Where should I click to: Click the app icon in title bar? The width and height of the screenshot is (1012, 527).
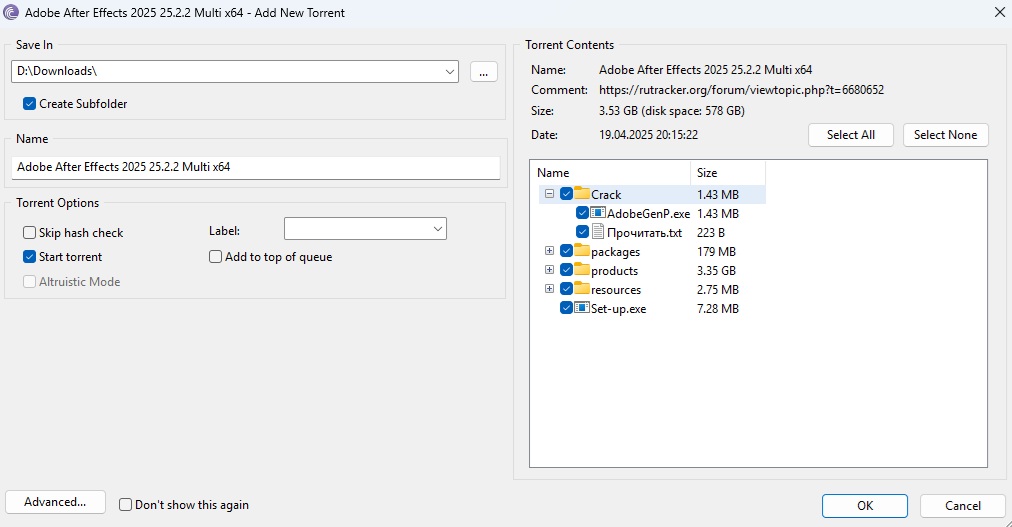click(x=11, y=12)
